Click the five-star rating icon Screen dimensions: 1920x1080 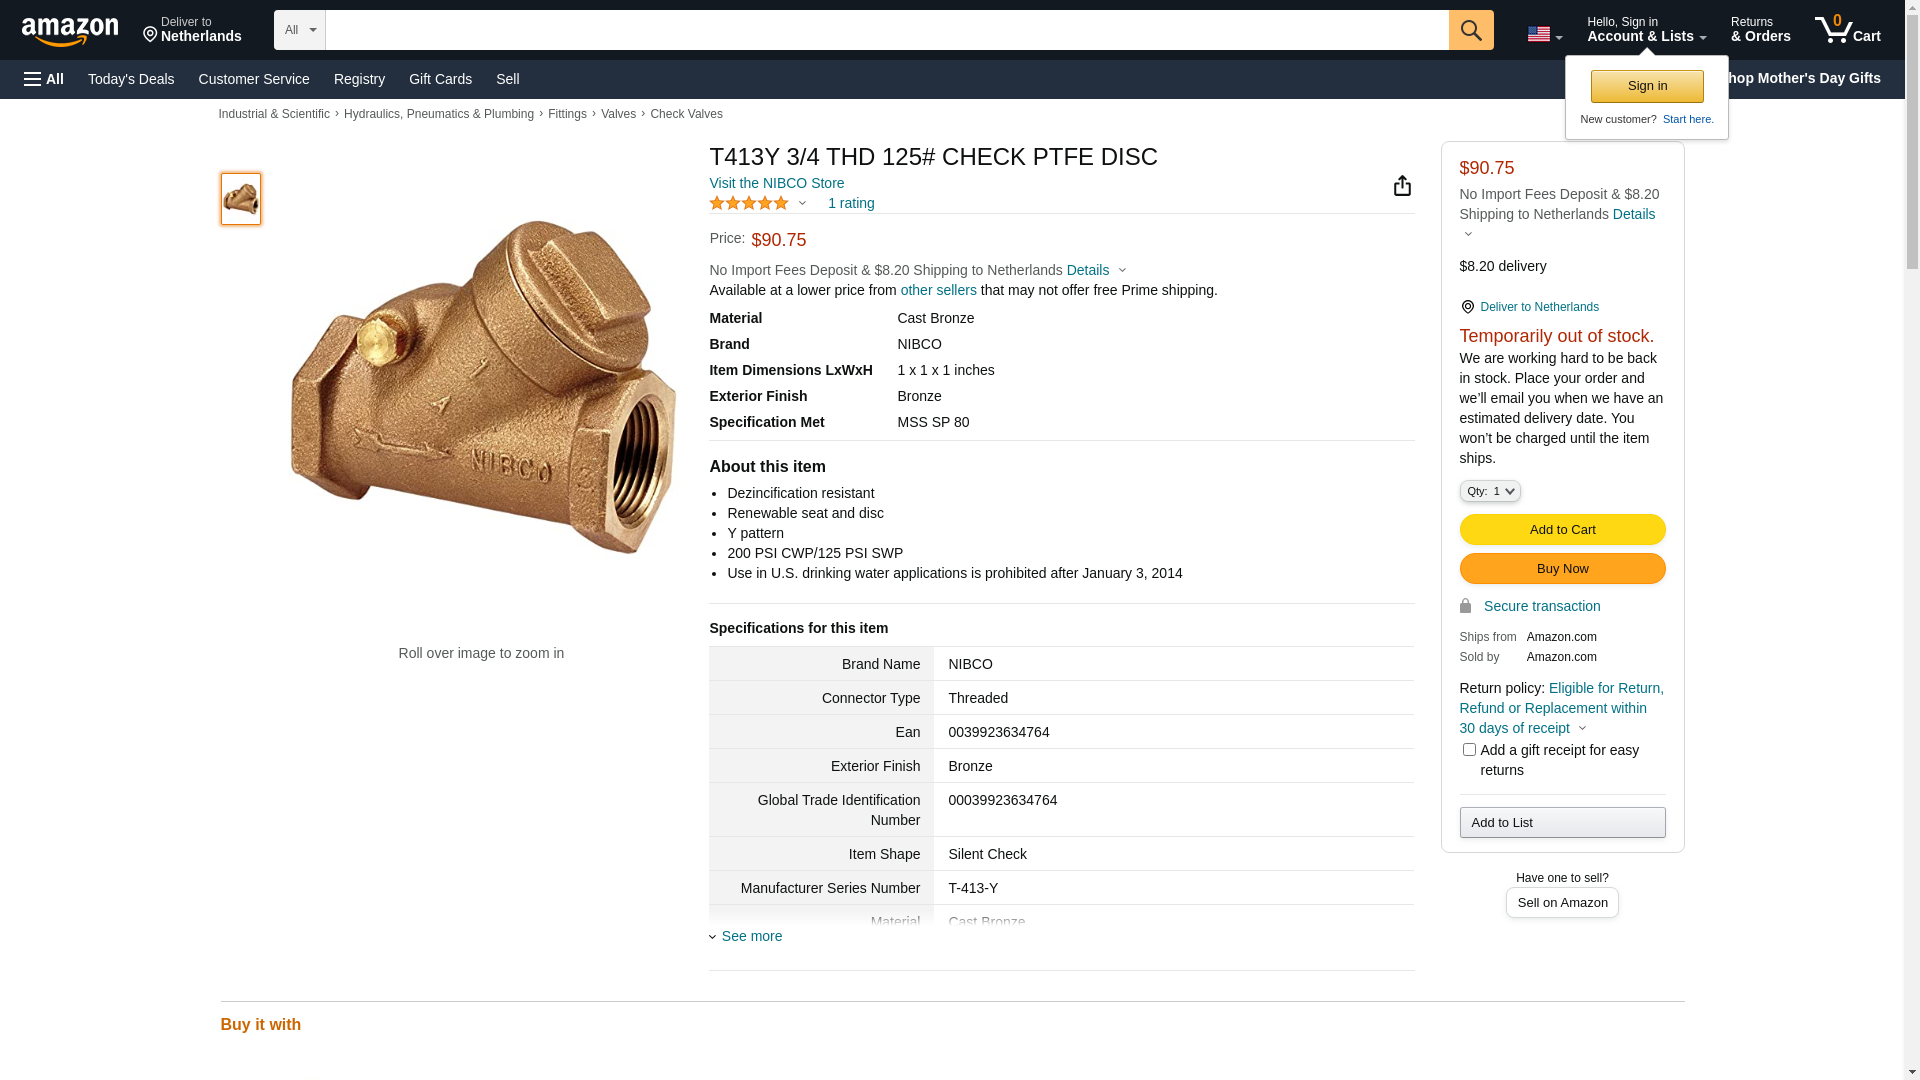coord(749,203)
